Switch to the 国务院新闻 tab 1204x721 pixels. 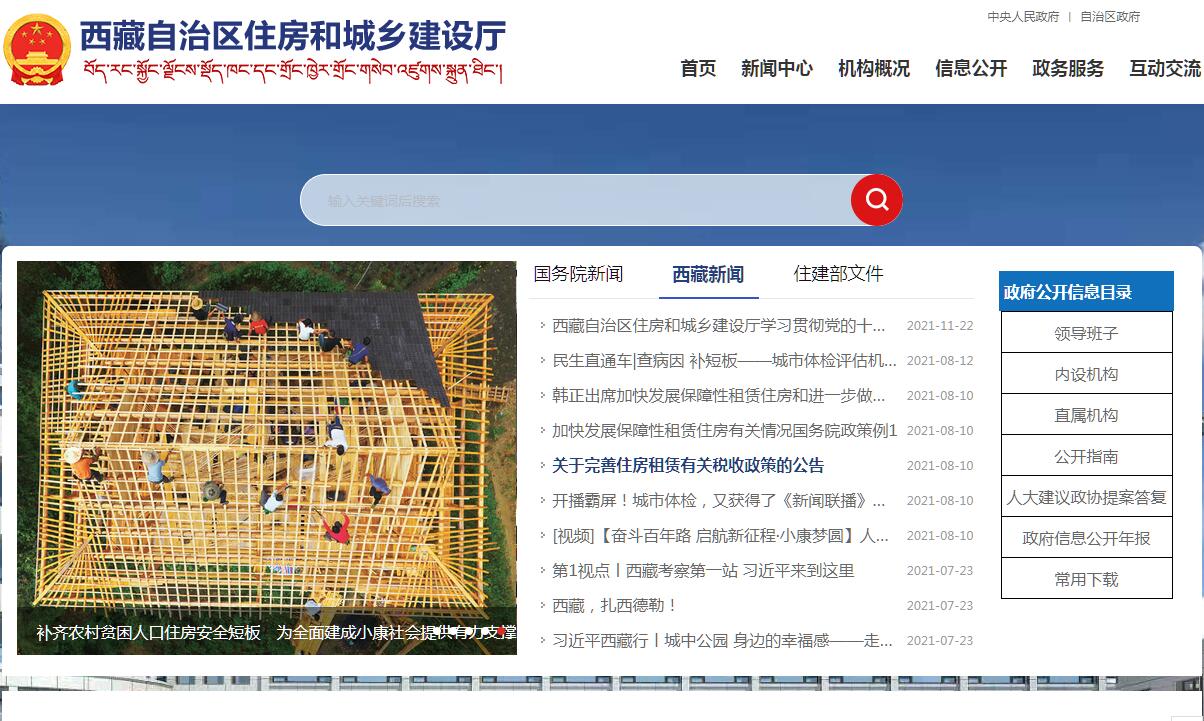(x=578, y=274)
